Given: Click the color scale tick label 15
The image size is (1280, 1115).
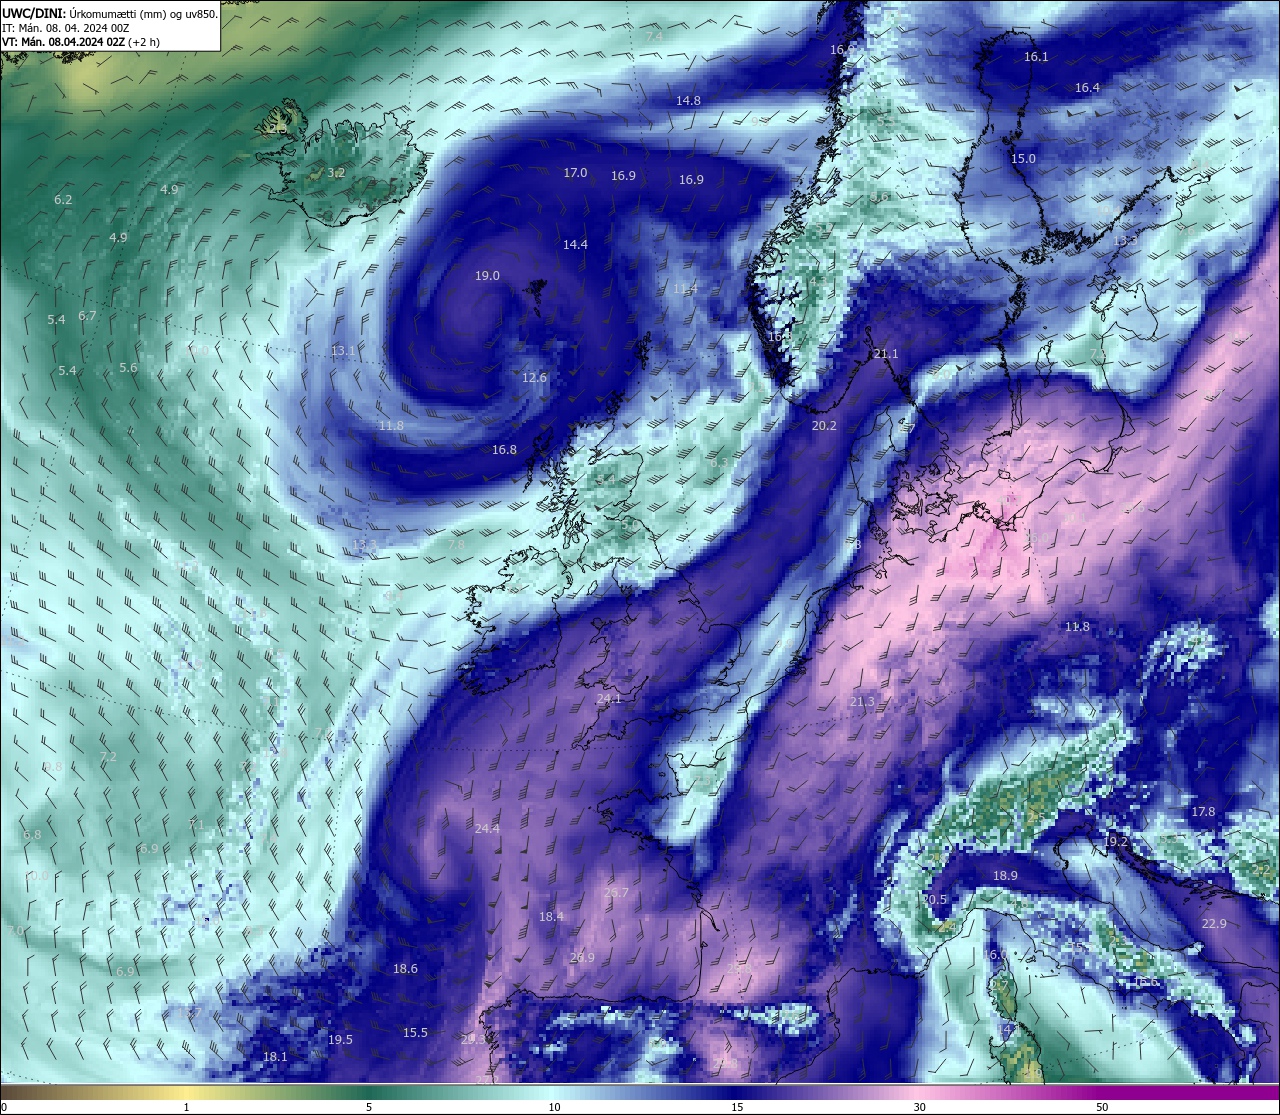Looking at the screenshot, I should coord(737,1107).
